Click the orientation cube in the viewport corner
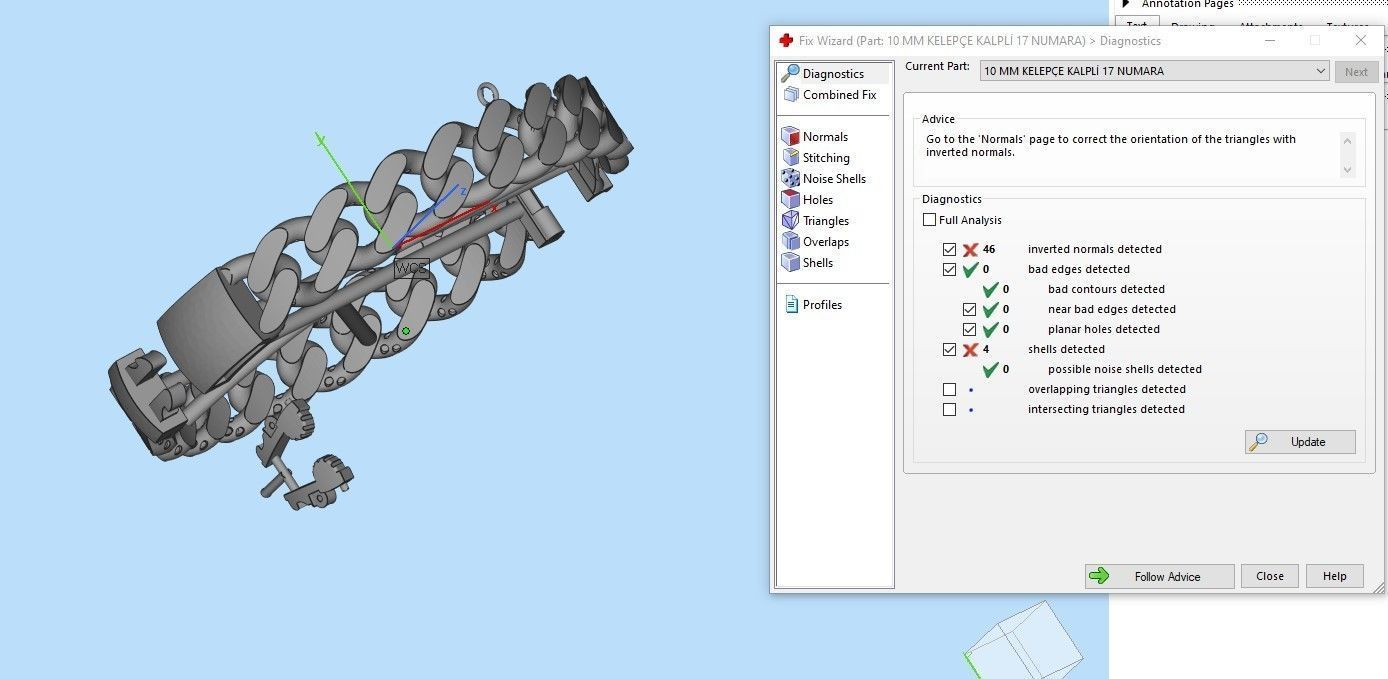 (1025, 640)
